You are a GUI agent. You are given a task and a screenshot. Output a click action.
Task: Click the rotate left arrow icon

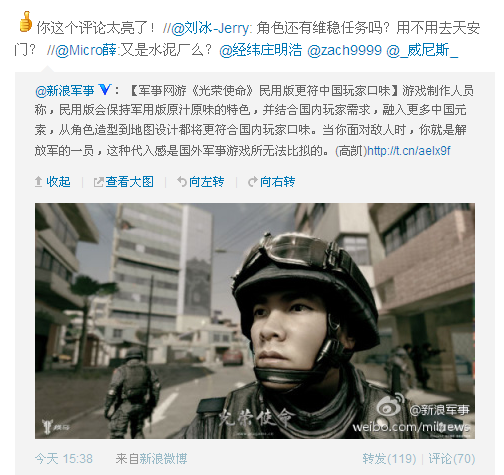182,182
